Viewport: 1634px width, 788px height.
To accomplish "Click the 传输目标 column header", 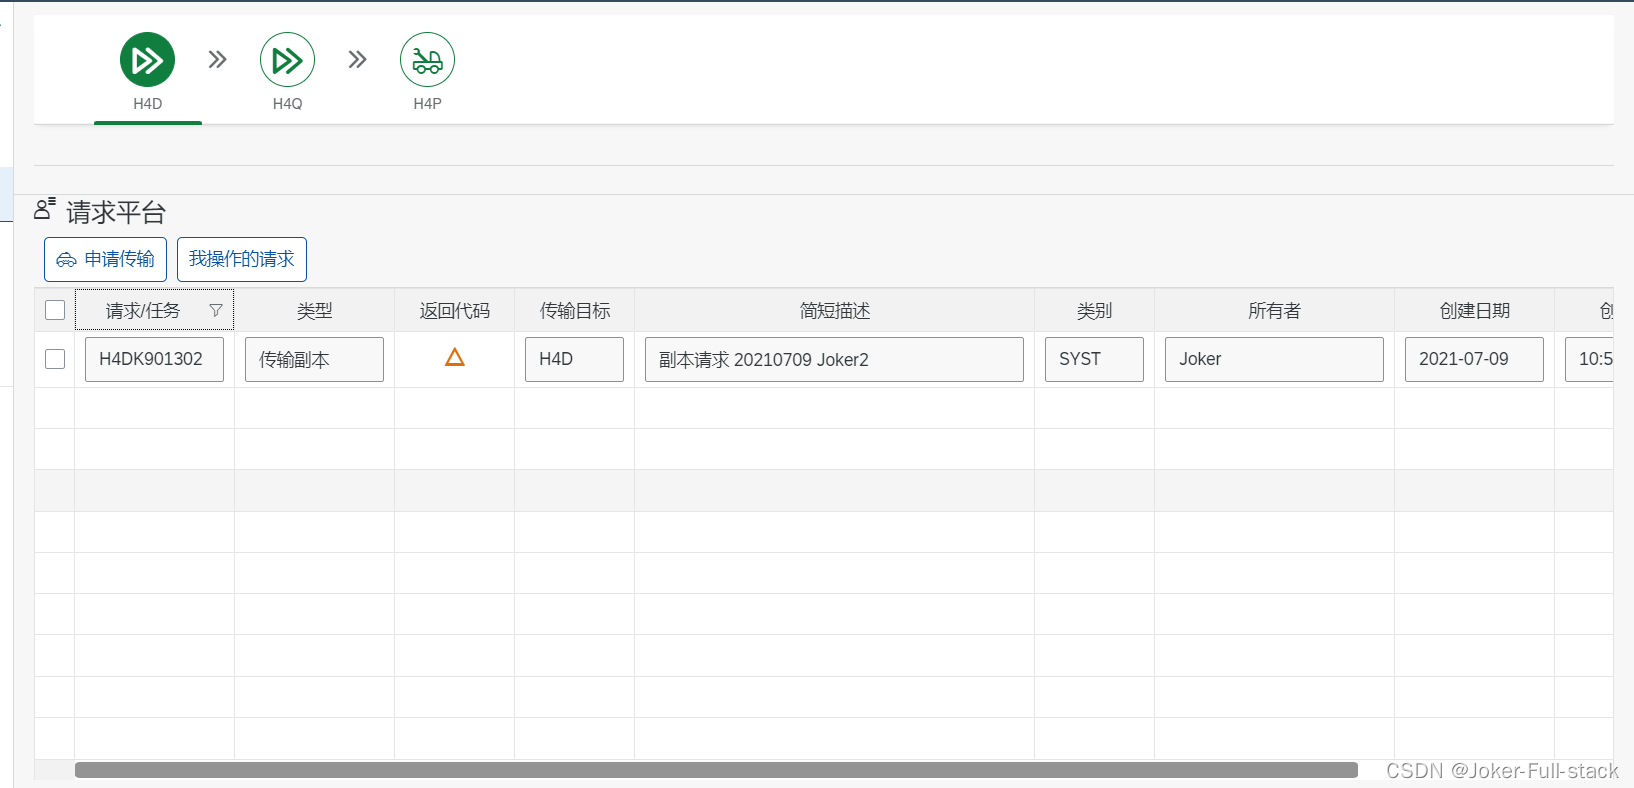I will click(x=574, y=311).
